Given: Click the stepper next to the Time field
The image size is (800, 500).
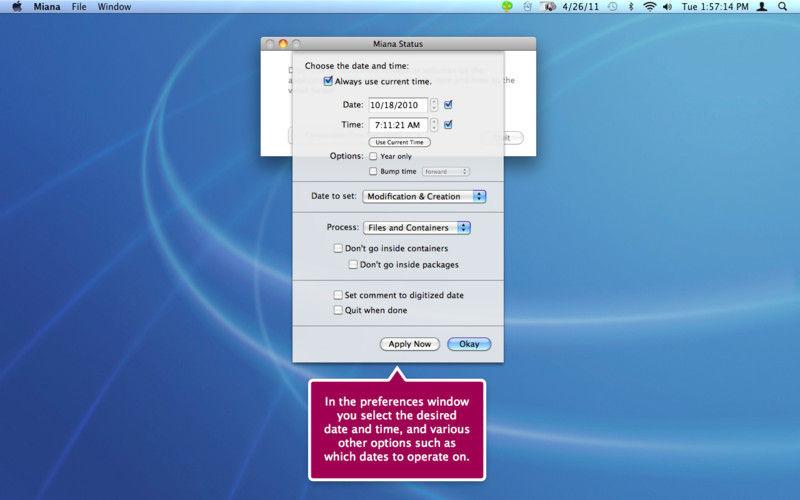Looking at the screenshot, I should pos(434,125).
